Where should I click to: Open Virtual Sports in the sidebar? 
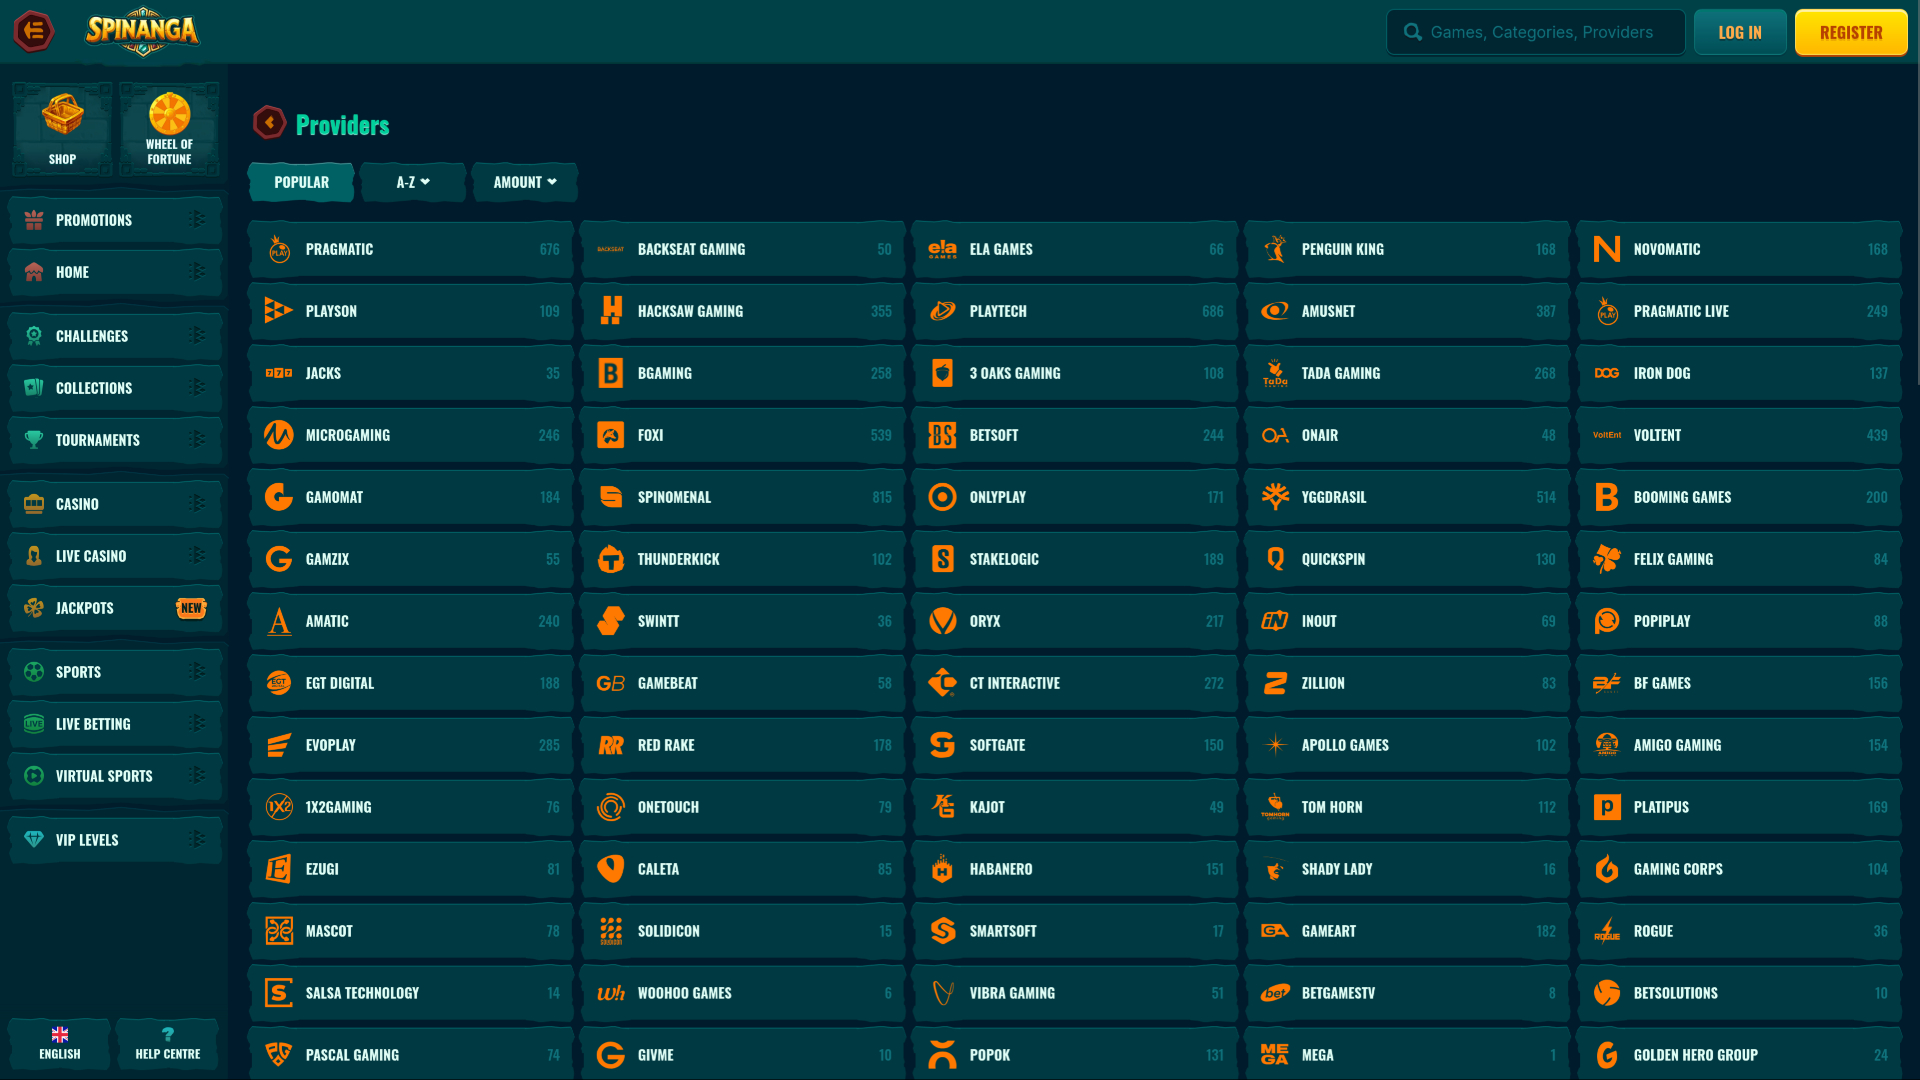point(116,776)
